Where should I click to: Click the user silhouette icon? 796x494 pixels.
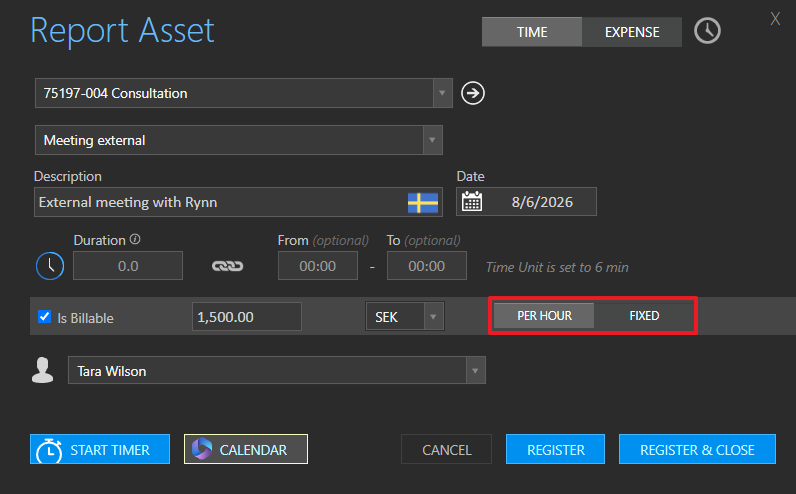click(43, 370)
